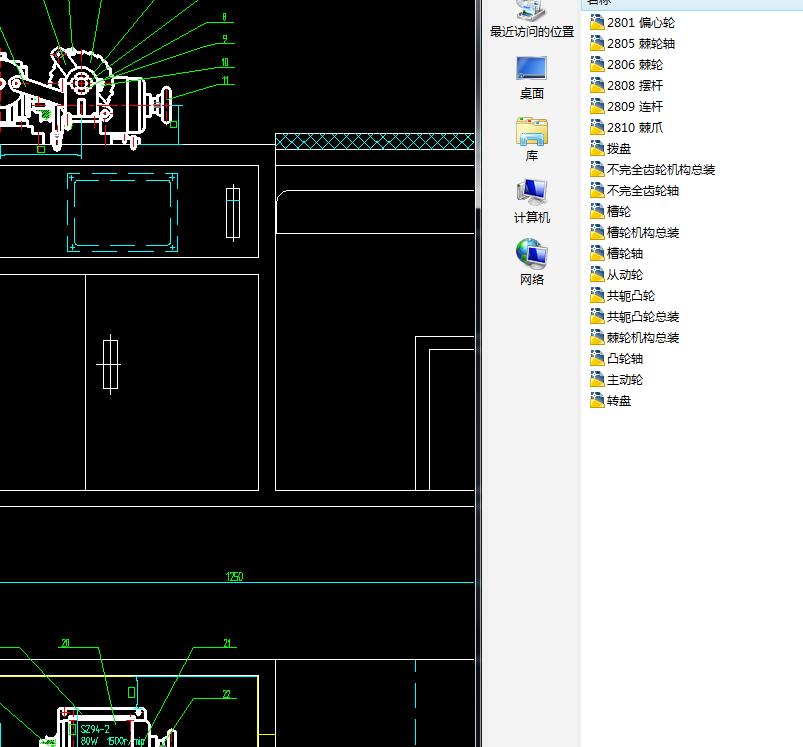The width and height of the screenshot is (803, 747).
Task: Click leader number 8 in the CAD drawing
Action: click(x=224, y=17)
